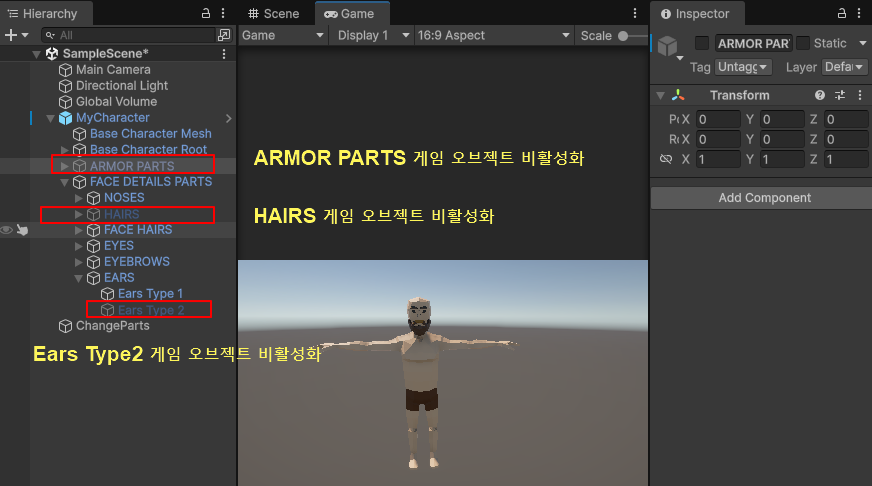Open SampleScene three-dot options menu

(x=223, y=54)
